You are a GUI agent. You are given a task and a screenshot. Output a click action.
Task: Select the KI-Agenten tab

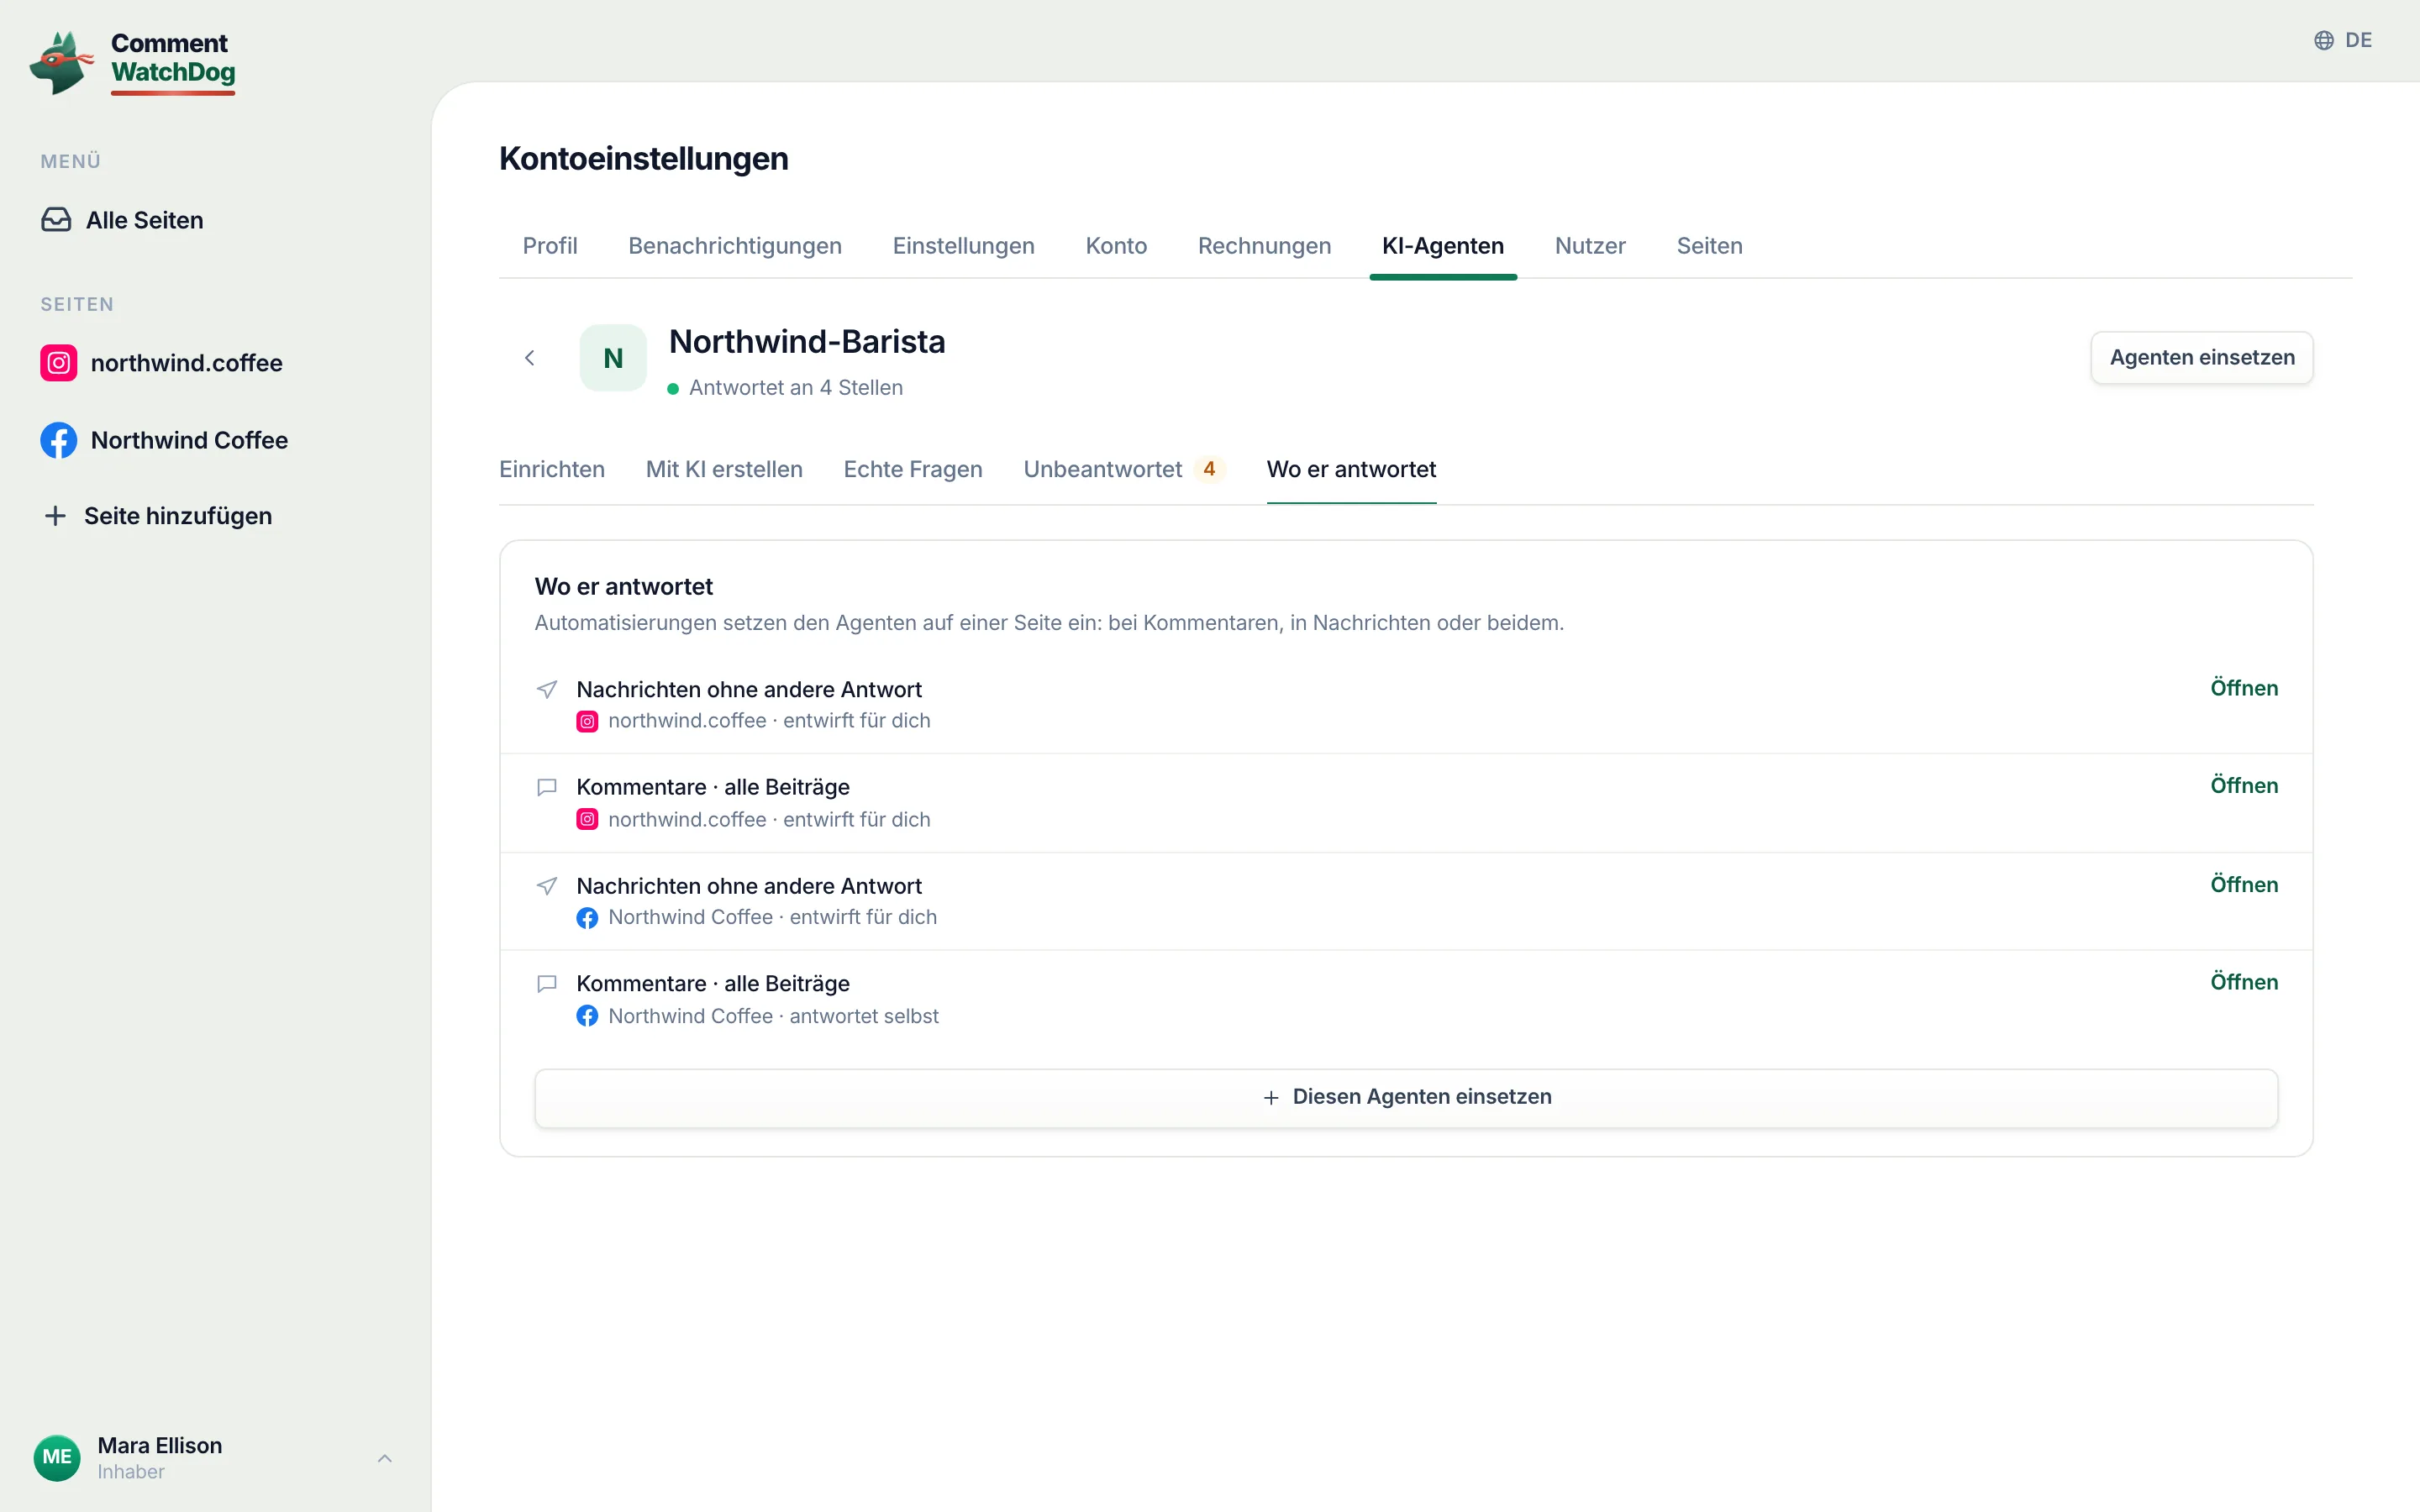pyautogui.click(x=1443, y=246)
